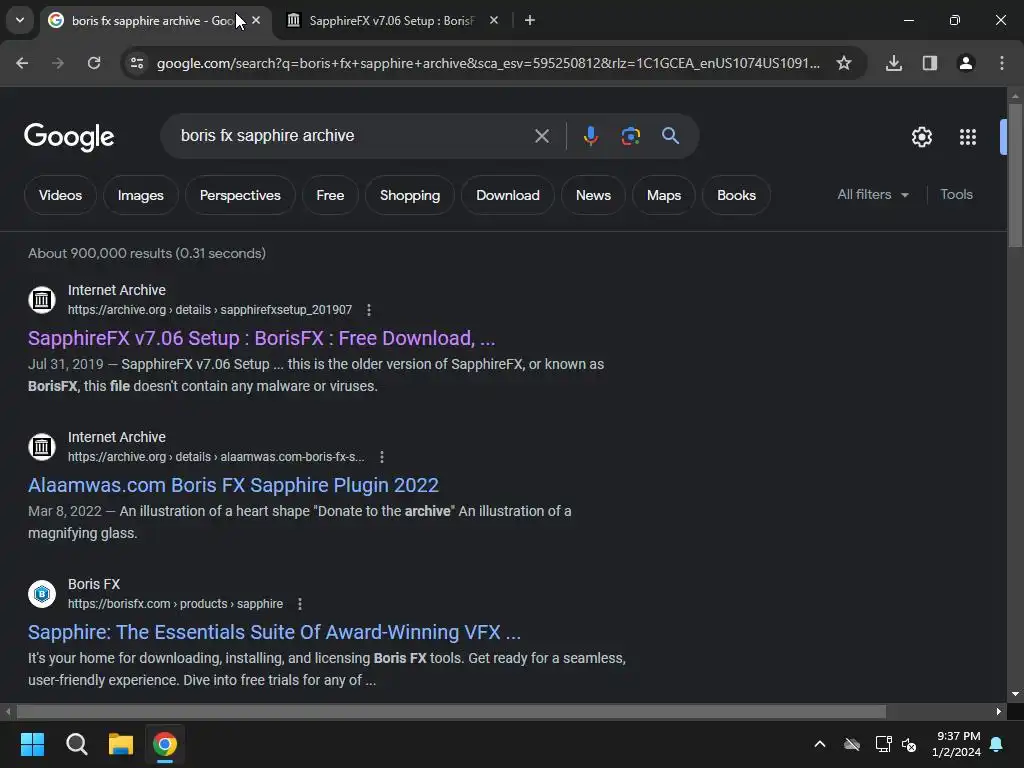Viewport: 1024px width, 768px height.
Task: Expand the All filters dropdown
Action: (x=873, y=195)
